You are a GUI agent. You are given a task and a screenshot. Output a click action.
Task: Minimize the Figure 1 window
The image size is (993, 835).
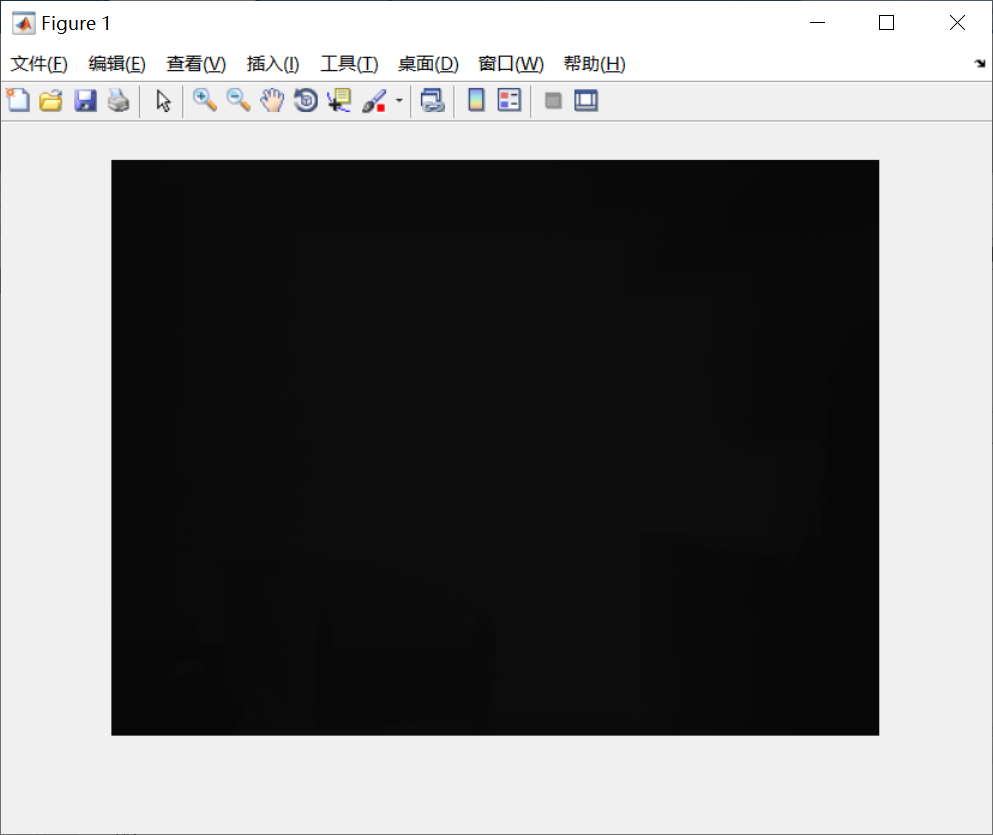818,23
